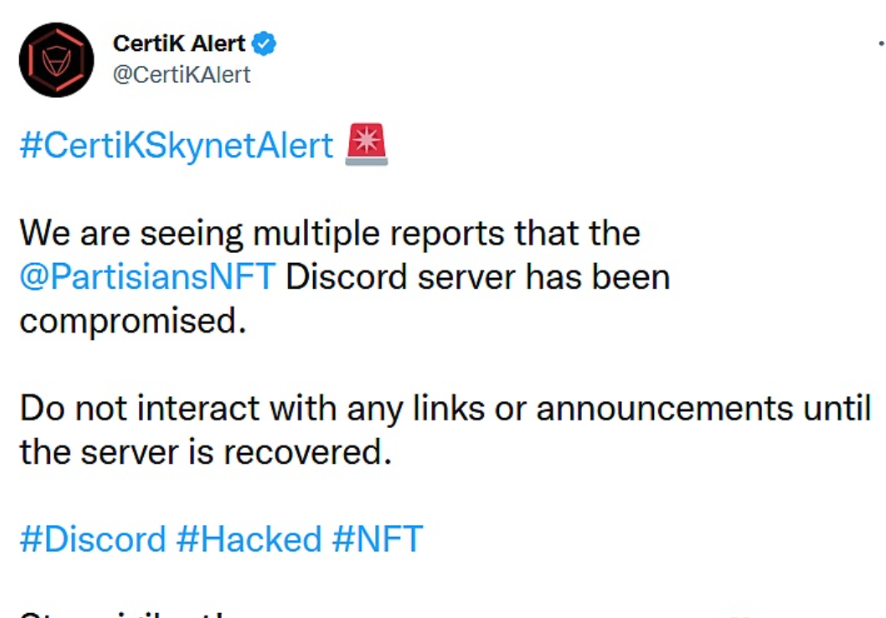Click the word "compromised."
886x618 pixels.
coord(132,321)
